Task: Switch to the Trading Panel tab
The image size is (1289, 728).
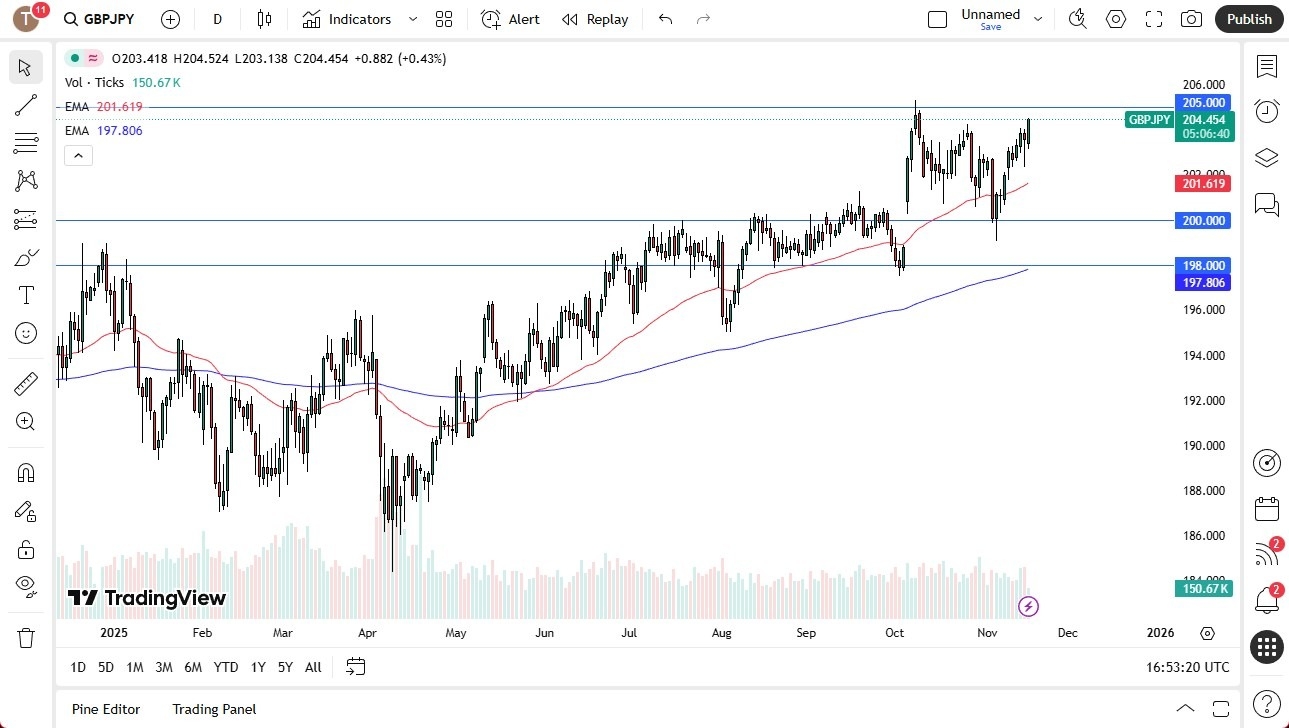Action: (x=213, y=709)
